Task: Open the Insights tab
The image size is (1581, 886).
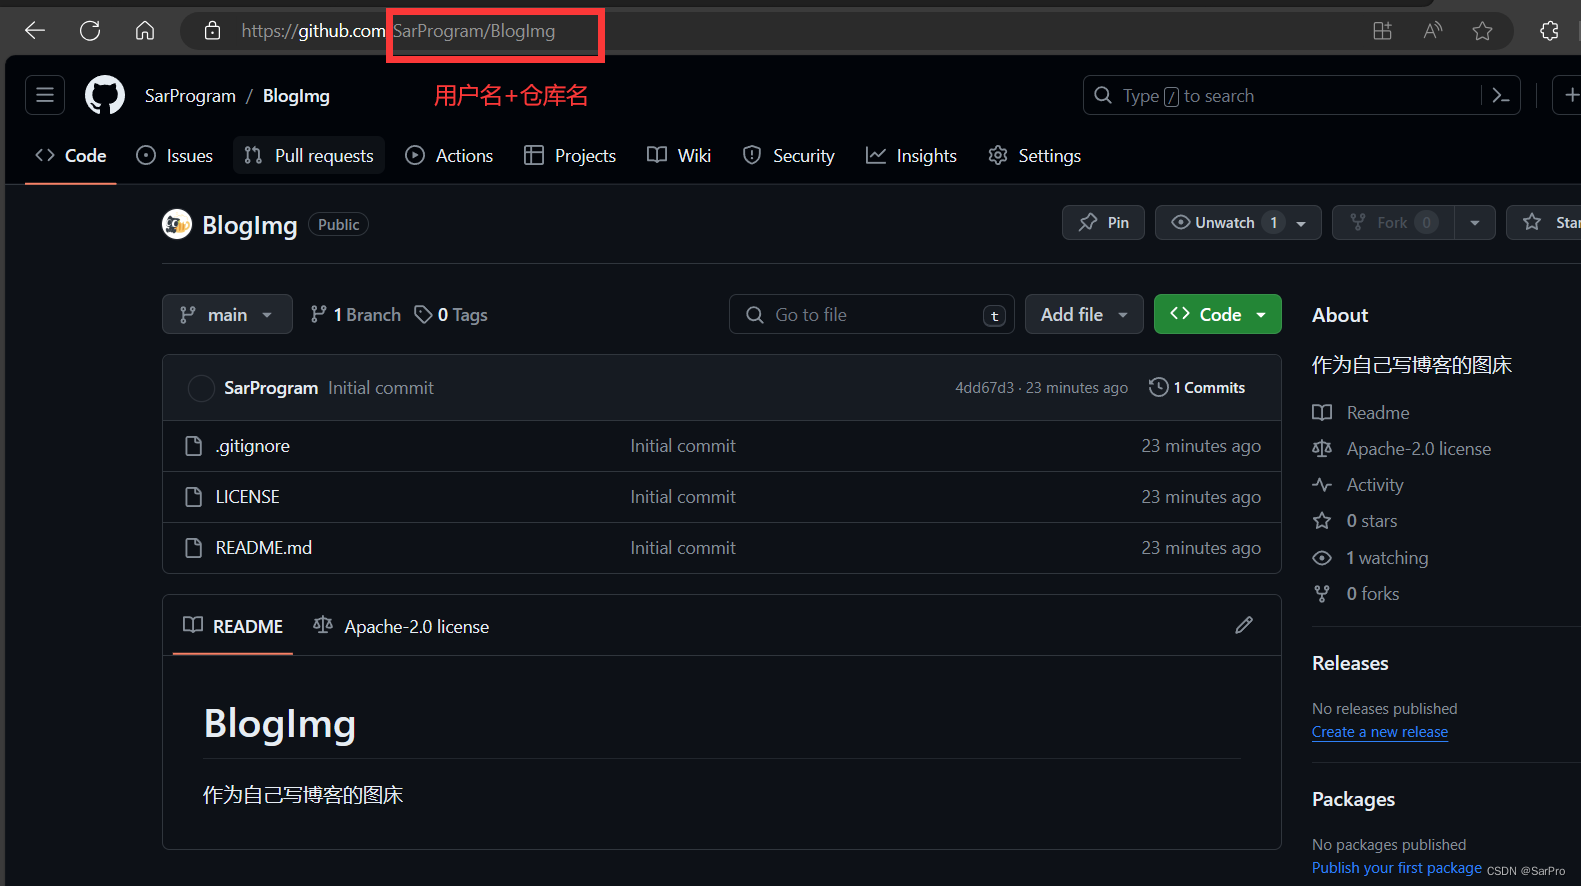Action: (912, 155)
